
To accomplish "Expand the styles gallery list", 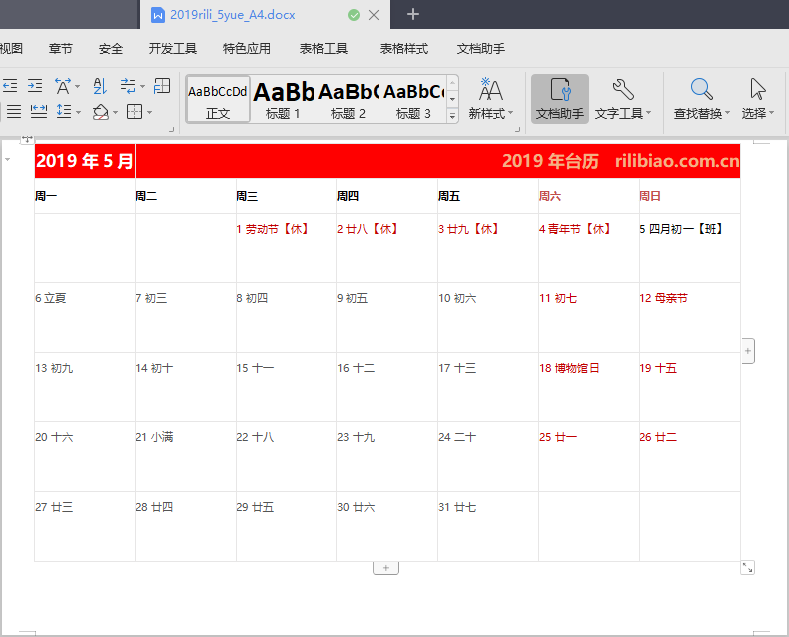I will [x=452, y=116].
